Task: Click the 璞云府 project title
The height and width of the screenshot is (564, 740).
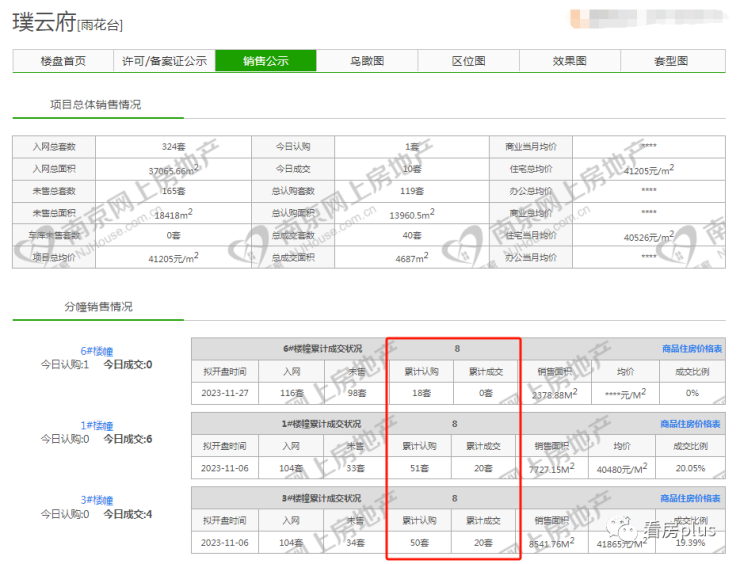Action: [x=44, y=22]
